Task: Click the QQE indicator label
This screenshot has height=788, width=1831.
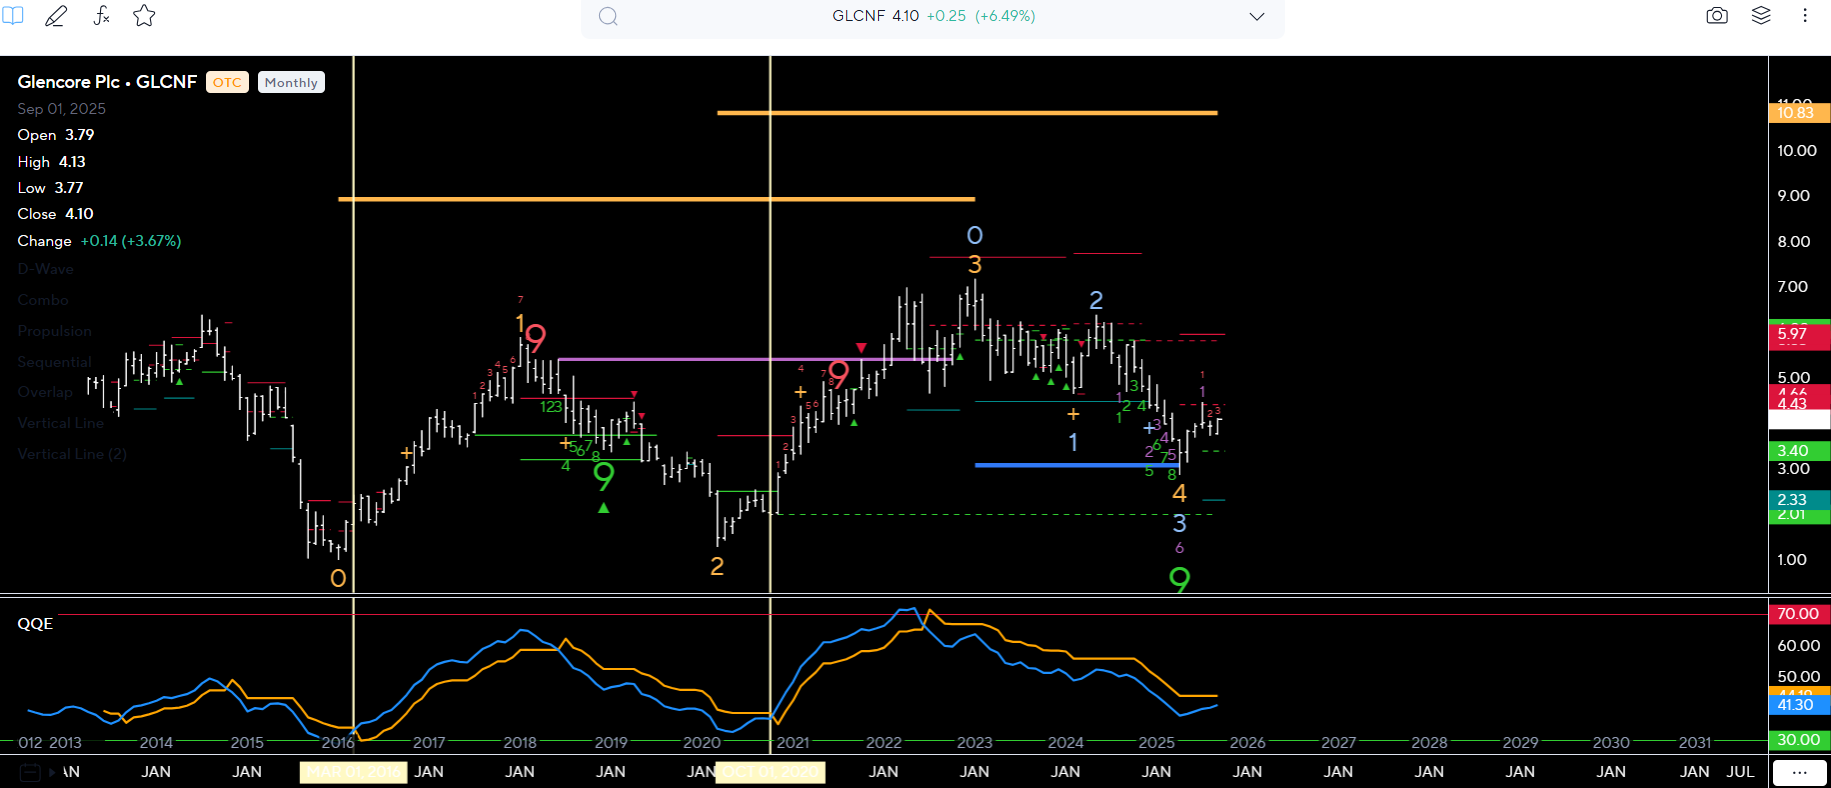Action: tap(35, 624)
